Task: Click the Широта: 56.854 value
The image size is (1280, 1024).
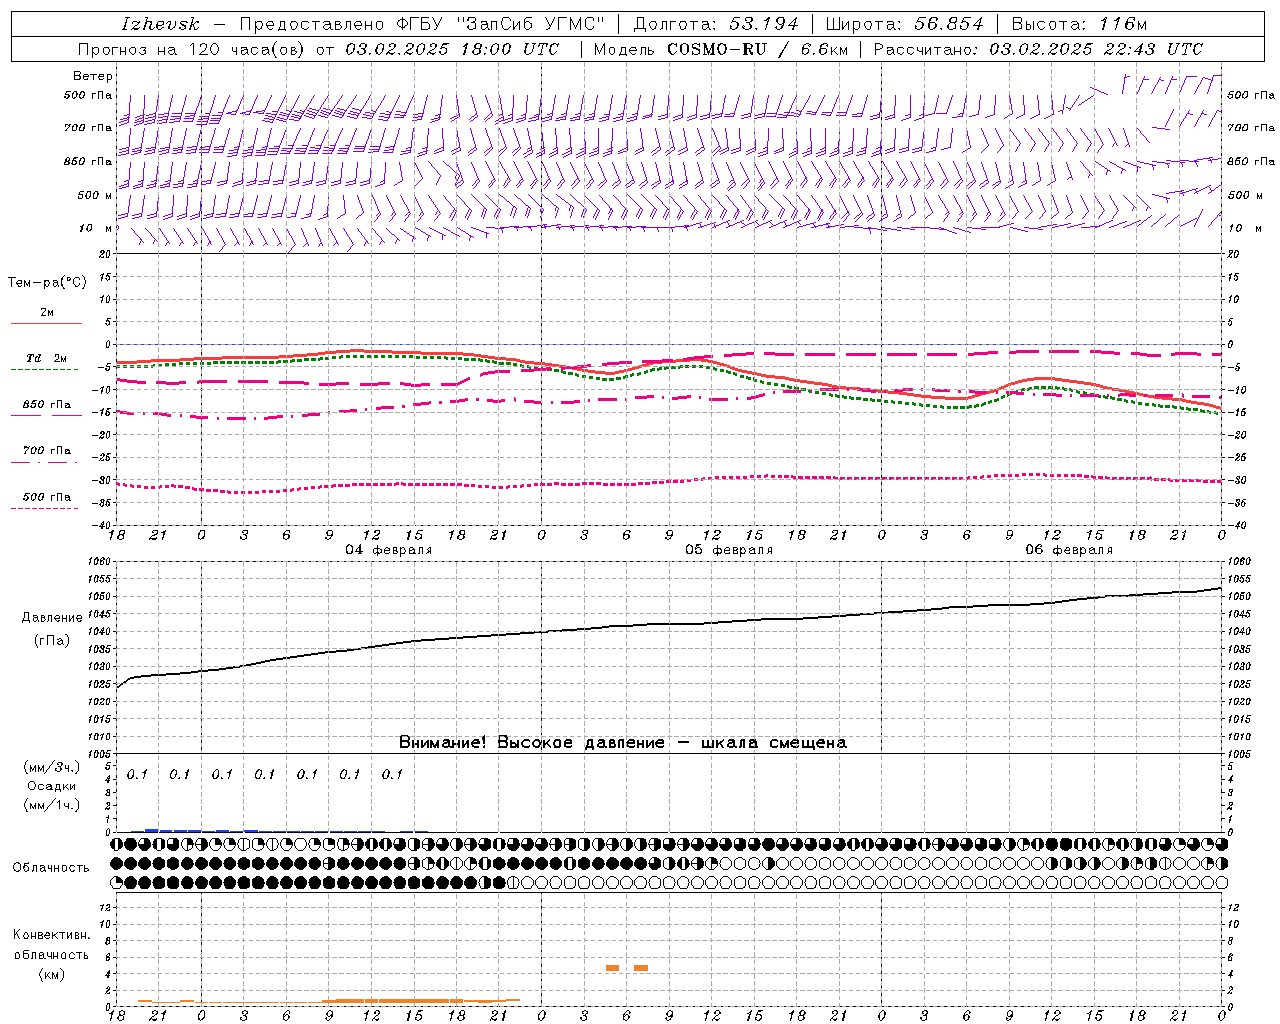Action: pyautogui.click(x=904, y=24)
